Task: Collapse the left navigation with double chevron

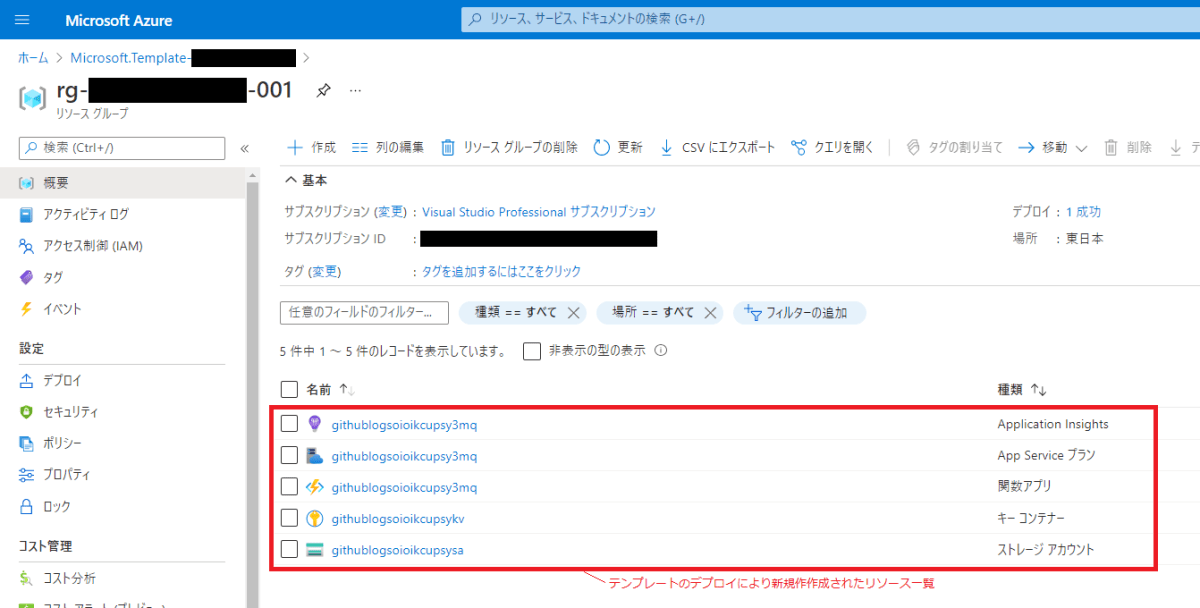Action: click(x=244, y=148)
